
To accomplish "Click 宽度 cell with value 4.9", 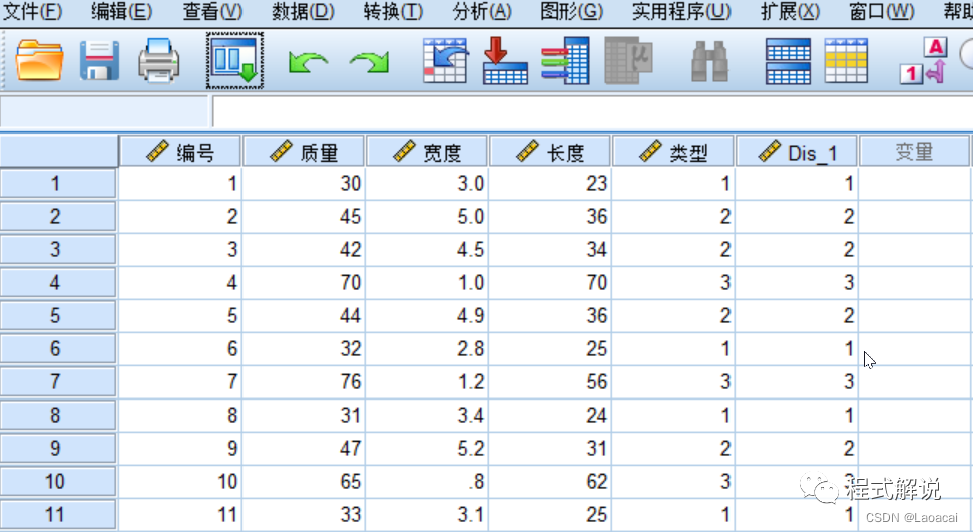I will (427, 316).
